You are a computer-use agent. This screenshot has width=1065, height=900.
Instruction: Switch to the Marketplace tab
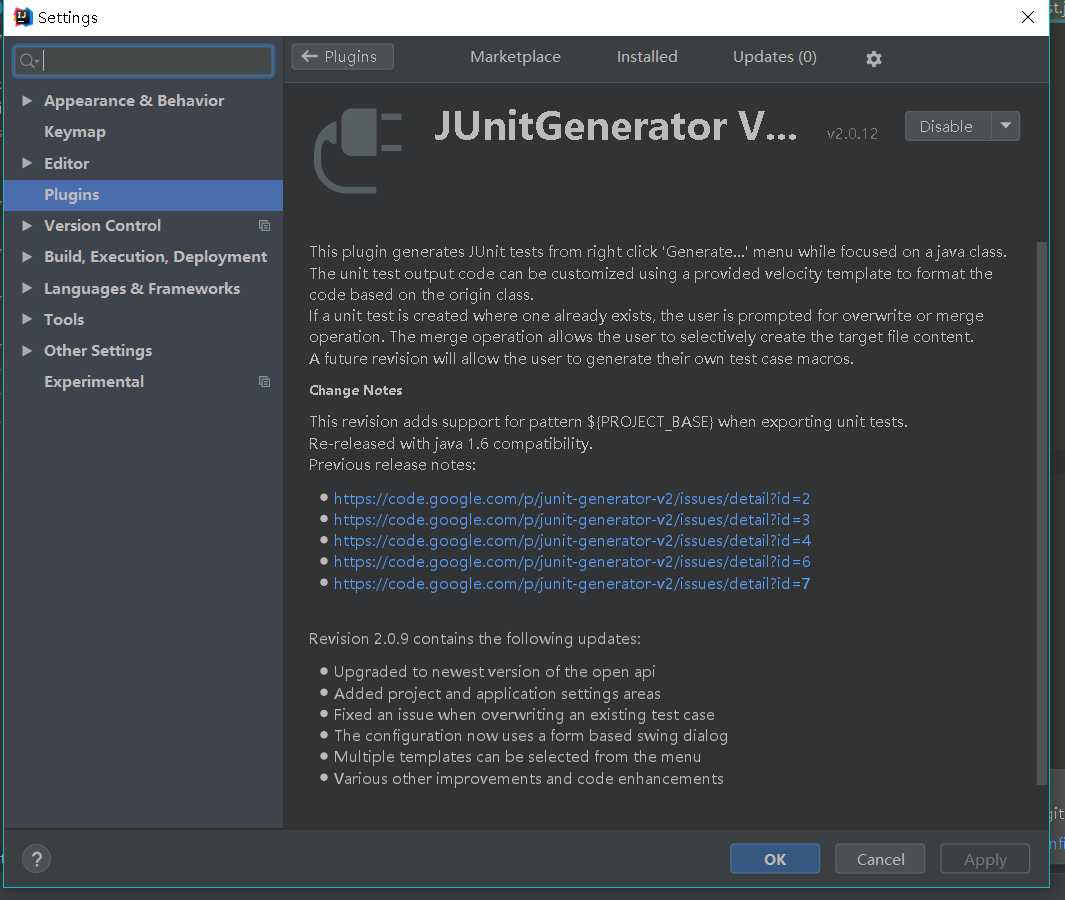point(516,56)
